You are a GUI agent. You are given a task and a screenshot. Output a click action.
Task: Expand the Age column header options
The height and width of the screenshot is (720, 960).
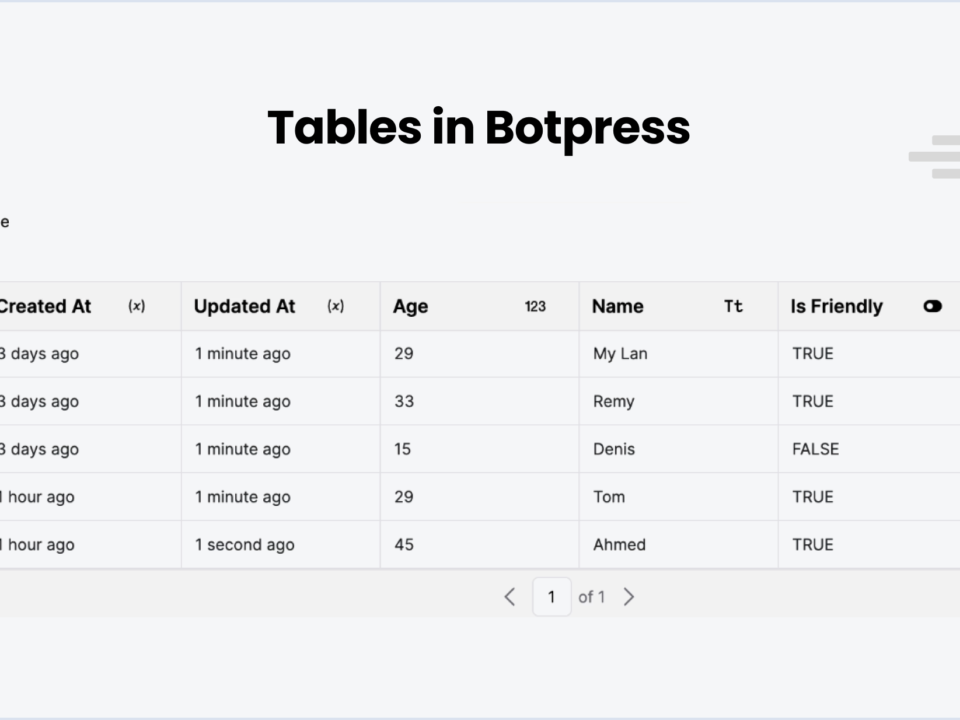point(411,306)
